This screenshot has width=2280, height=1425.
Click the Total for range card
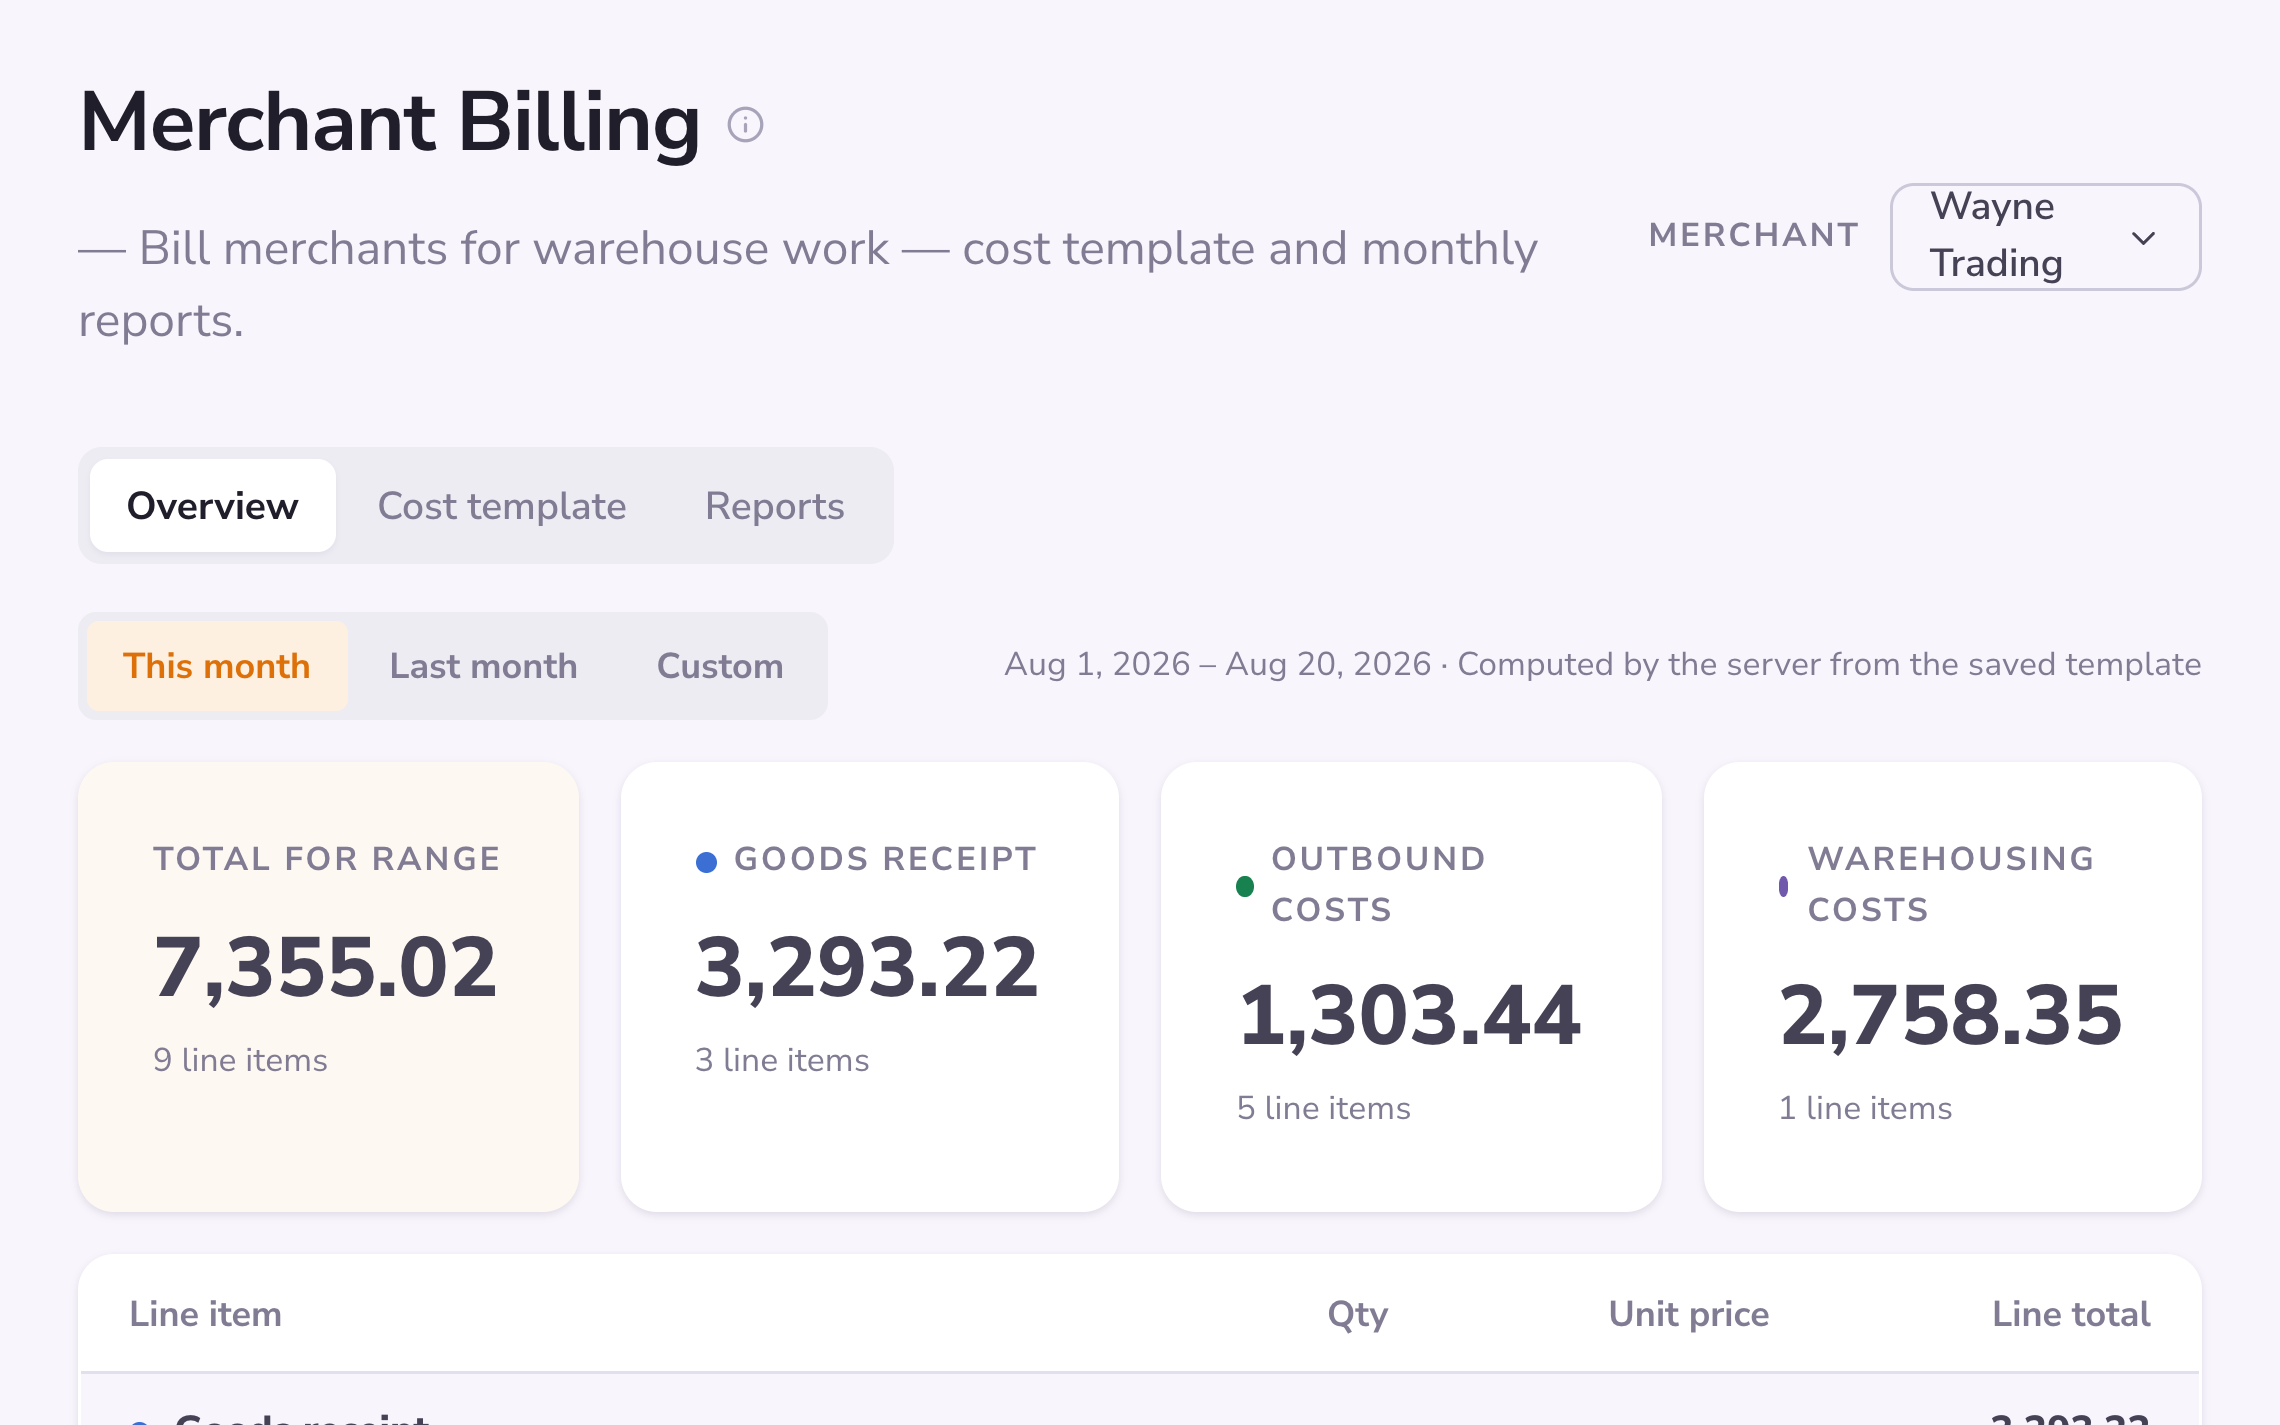329,987
